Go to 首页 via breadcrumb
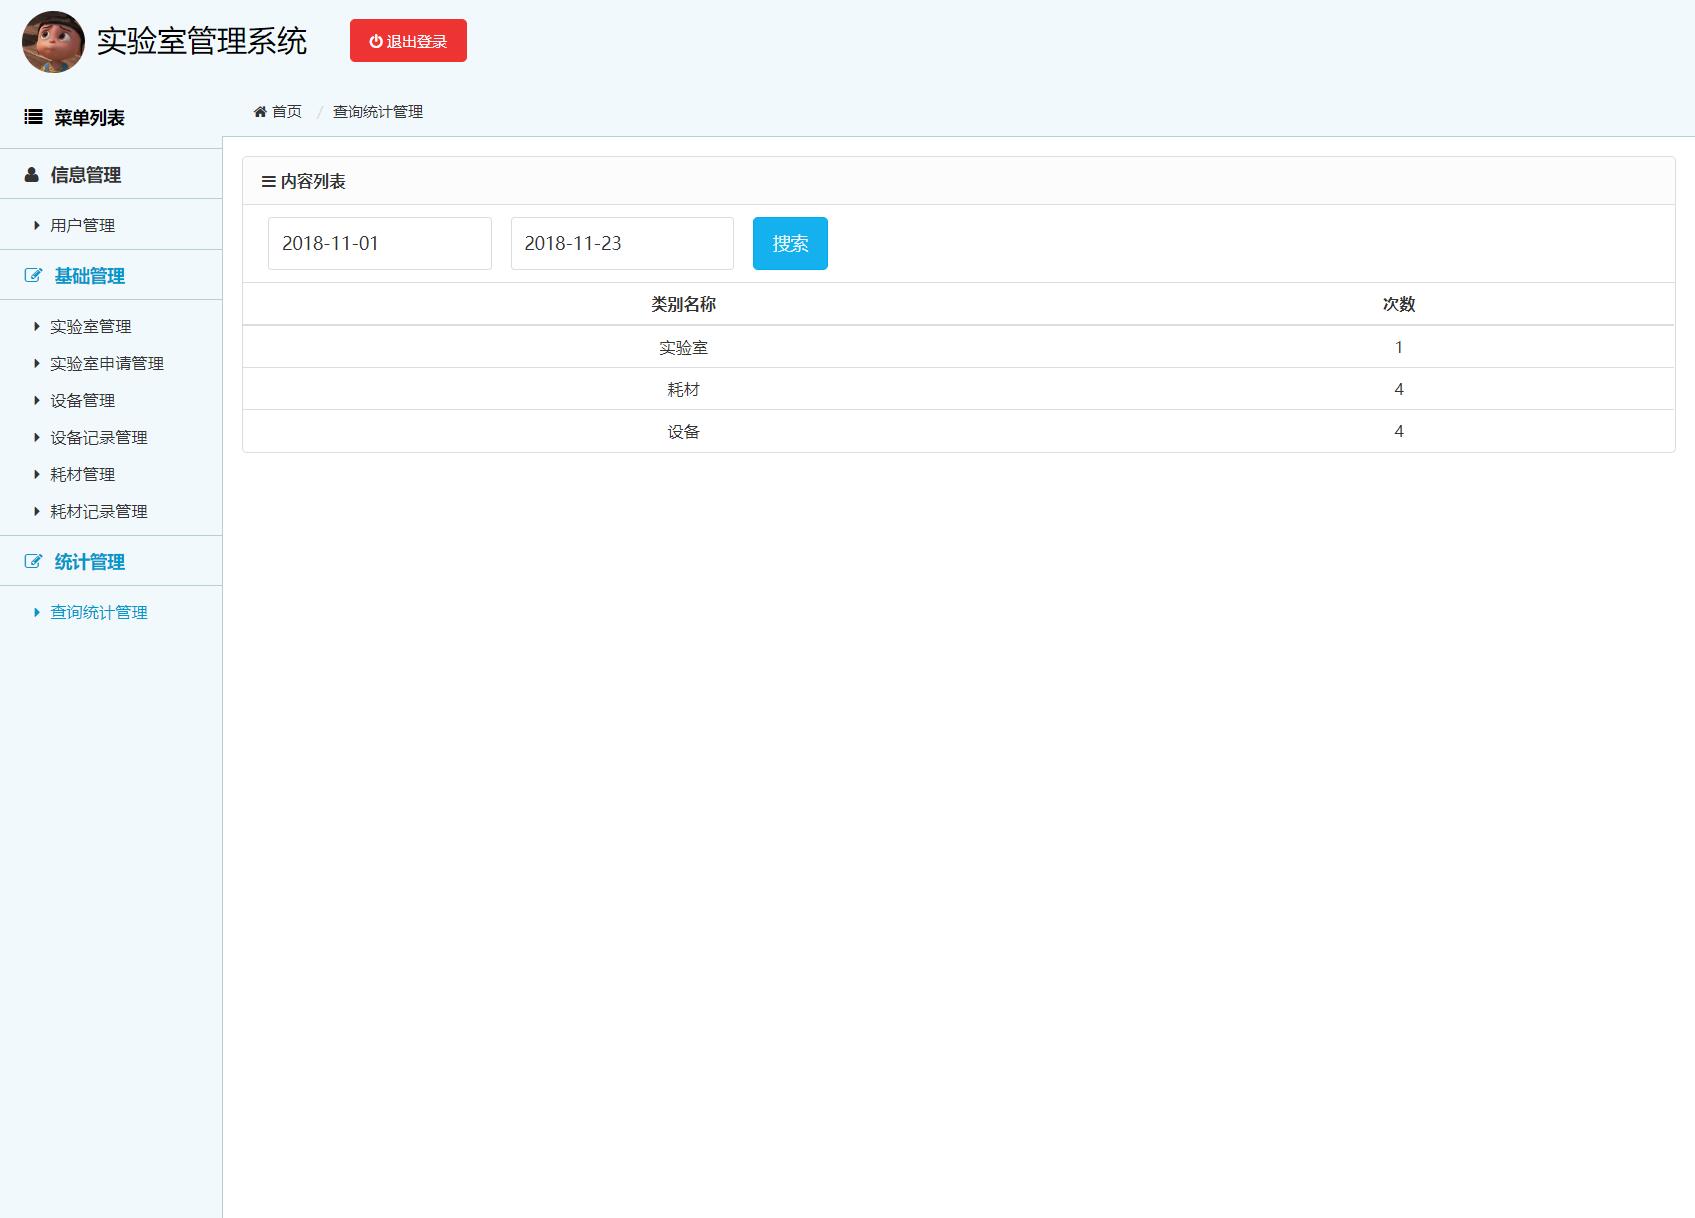 coord(287,111)
